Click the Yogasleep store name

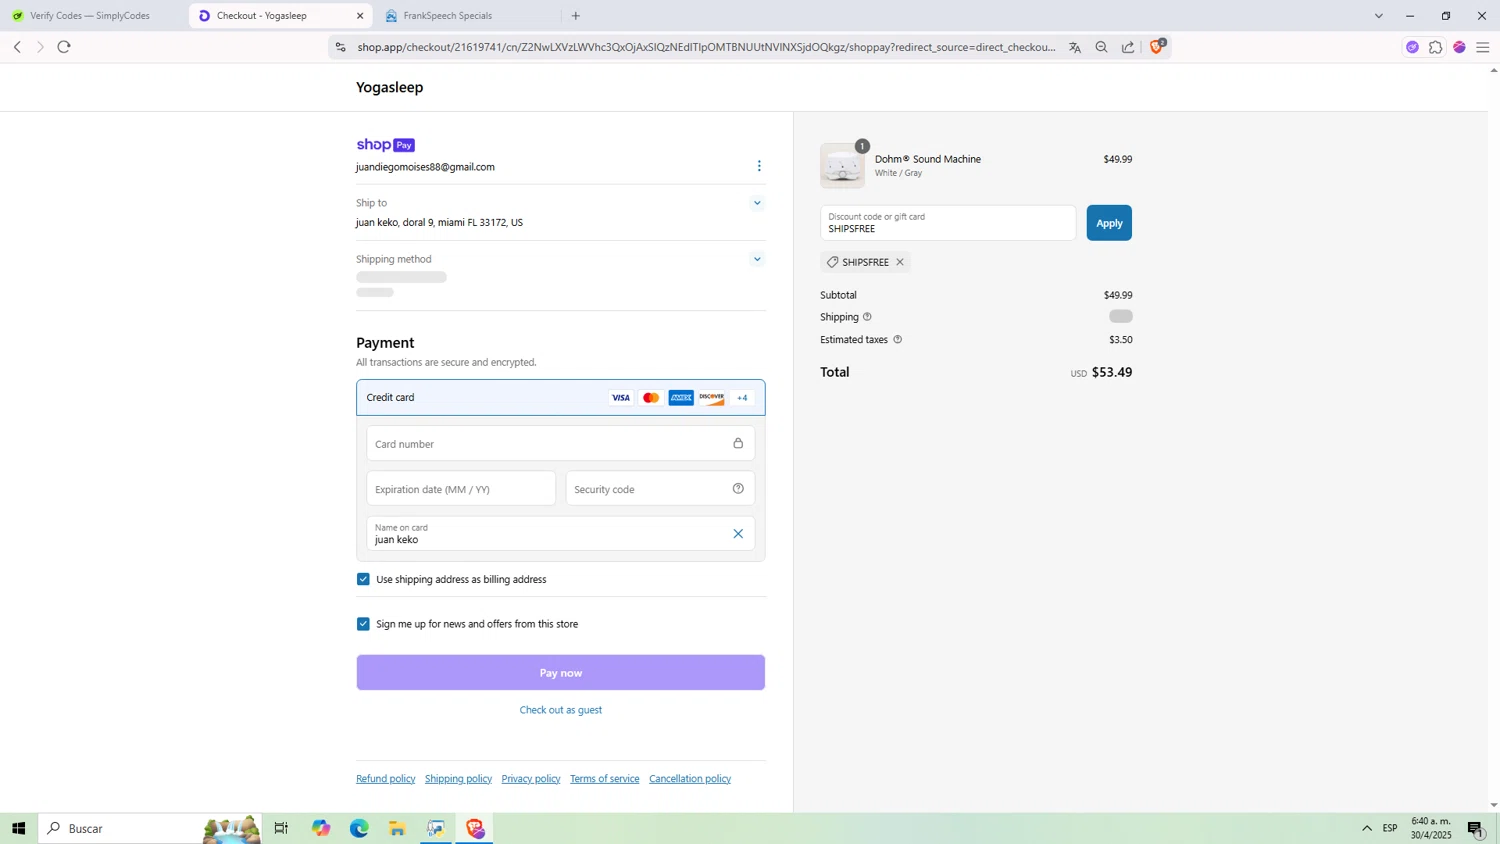pyautogui.click(x=390, y=87)
